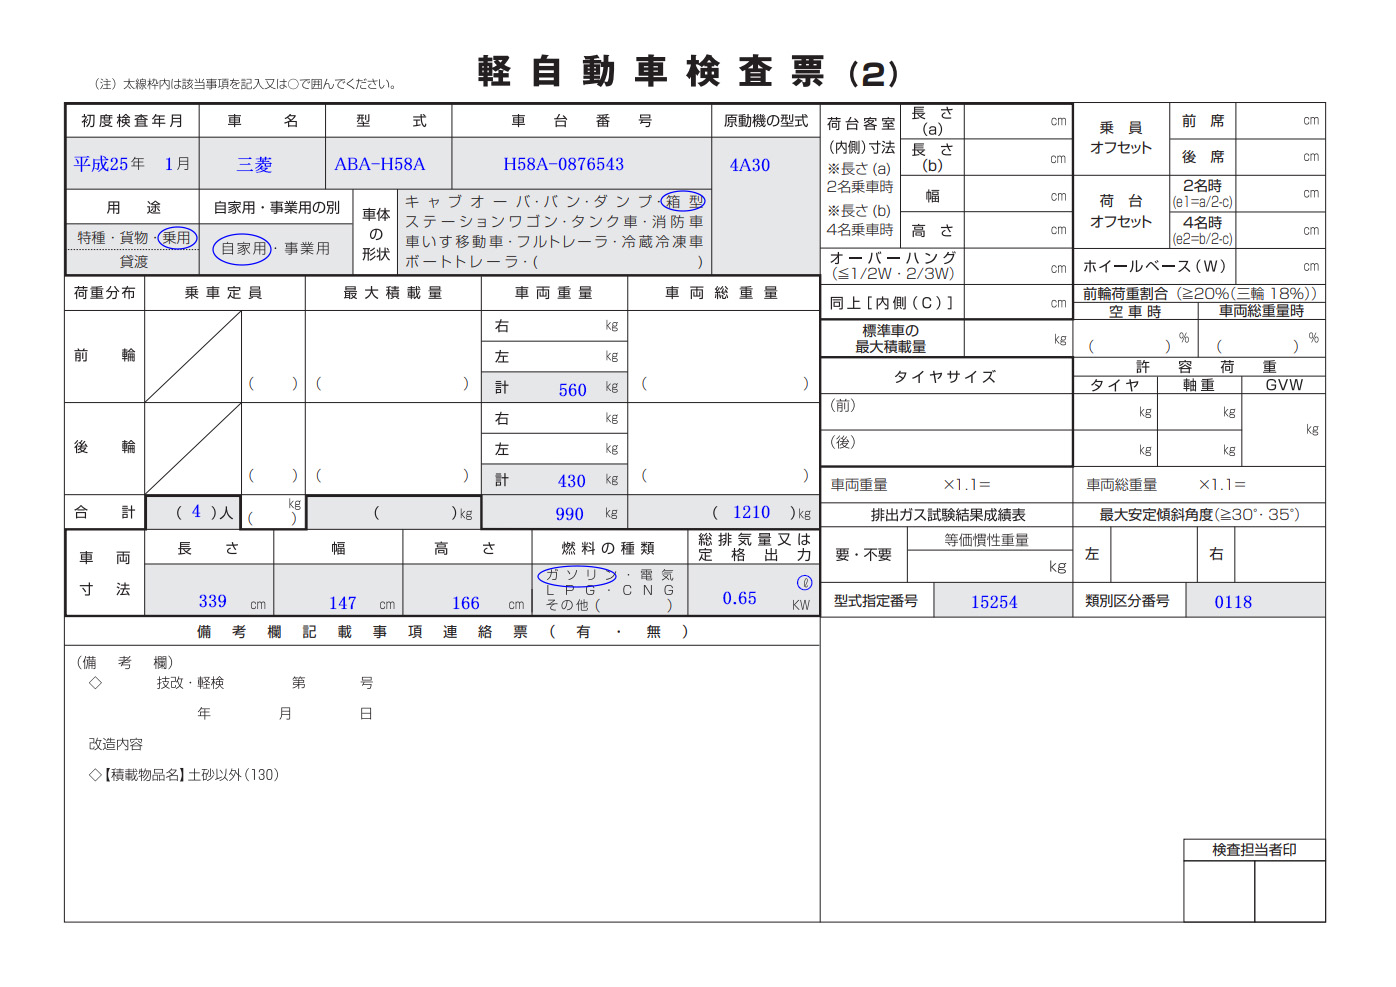The height and width of the screenshot is (987, 1396).
Task: Click the 型式指定番号 value 15254
Action: [993, 602]
